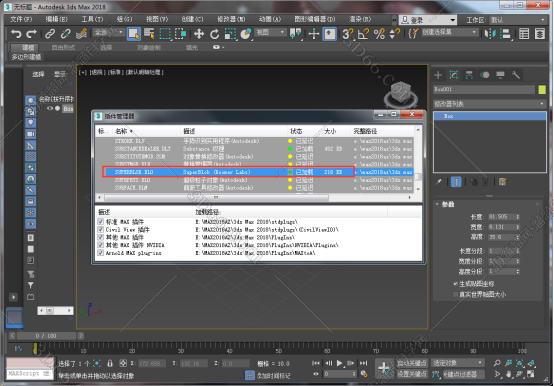
Task: Click the go to end frame button
Action: [x=364, y=363]
